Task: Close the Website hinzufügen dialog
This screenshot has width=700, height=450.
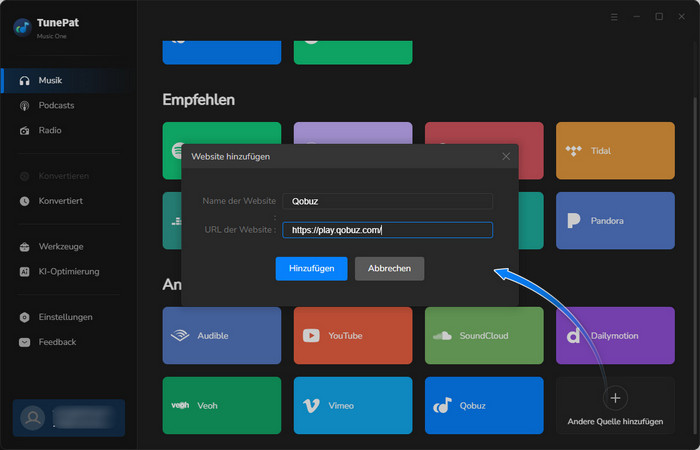Action: (x=506, y=156)
